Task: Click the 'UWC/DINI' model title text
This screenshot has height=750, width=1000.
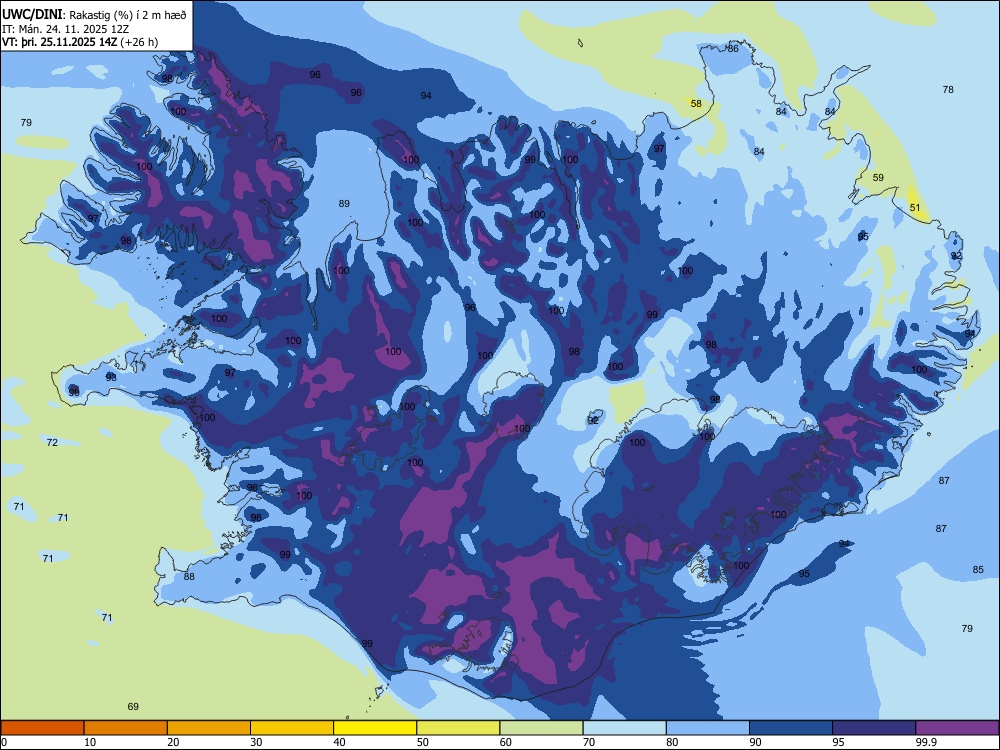Action: (x=32, y=14)
